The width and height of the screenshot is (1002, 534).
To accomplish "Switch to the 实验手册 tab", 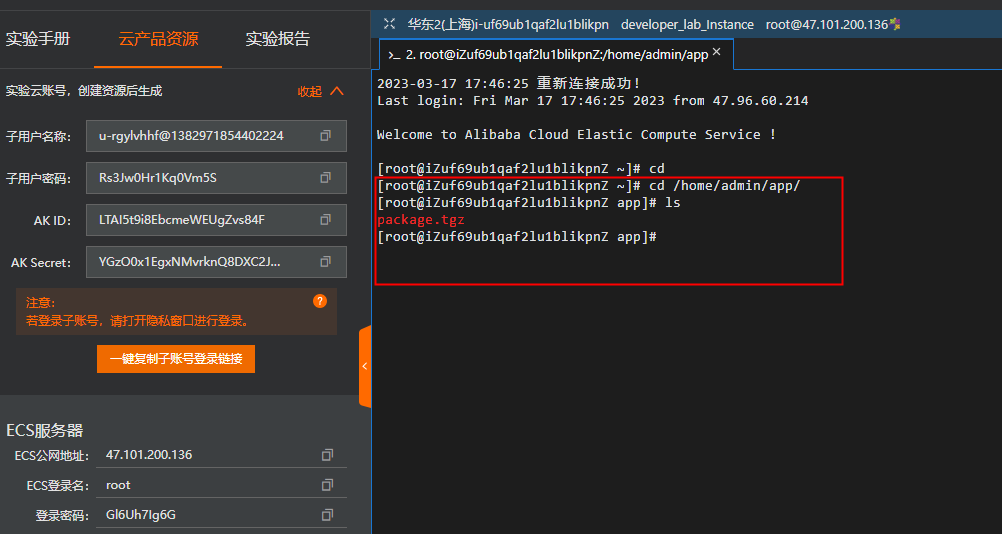I will point(38,39).
